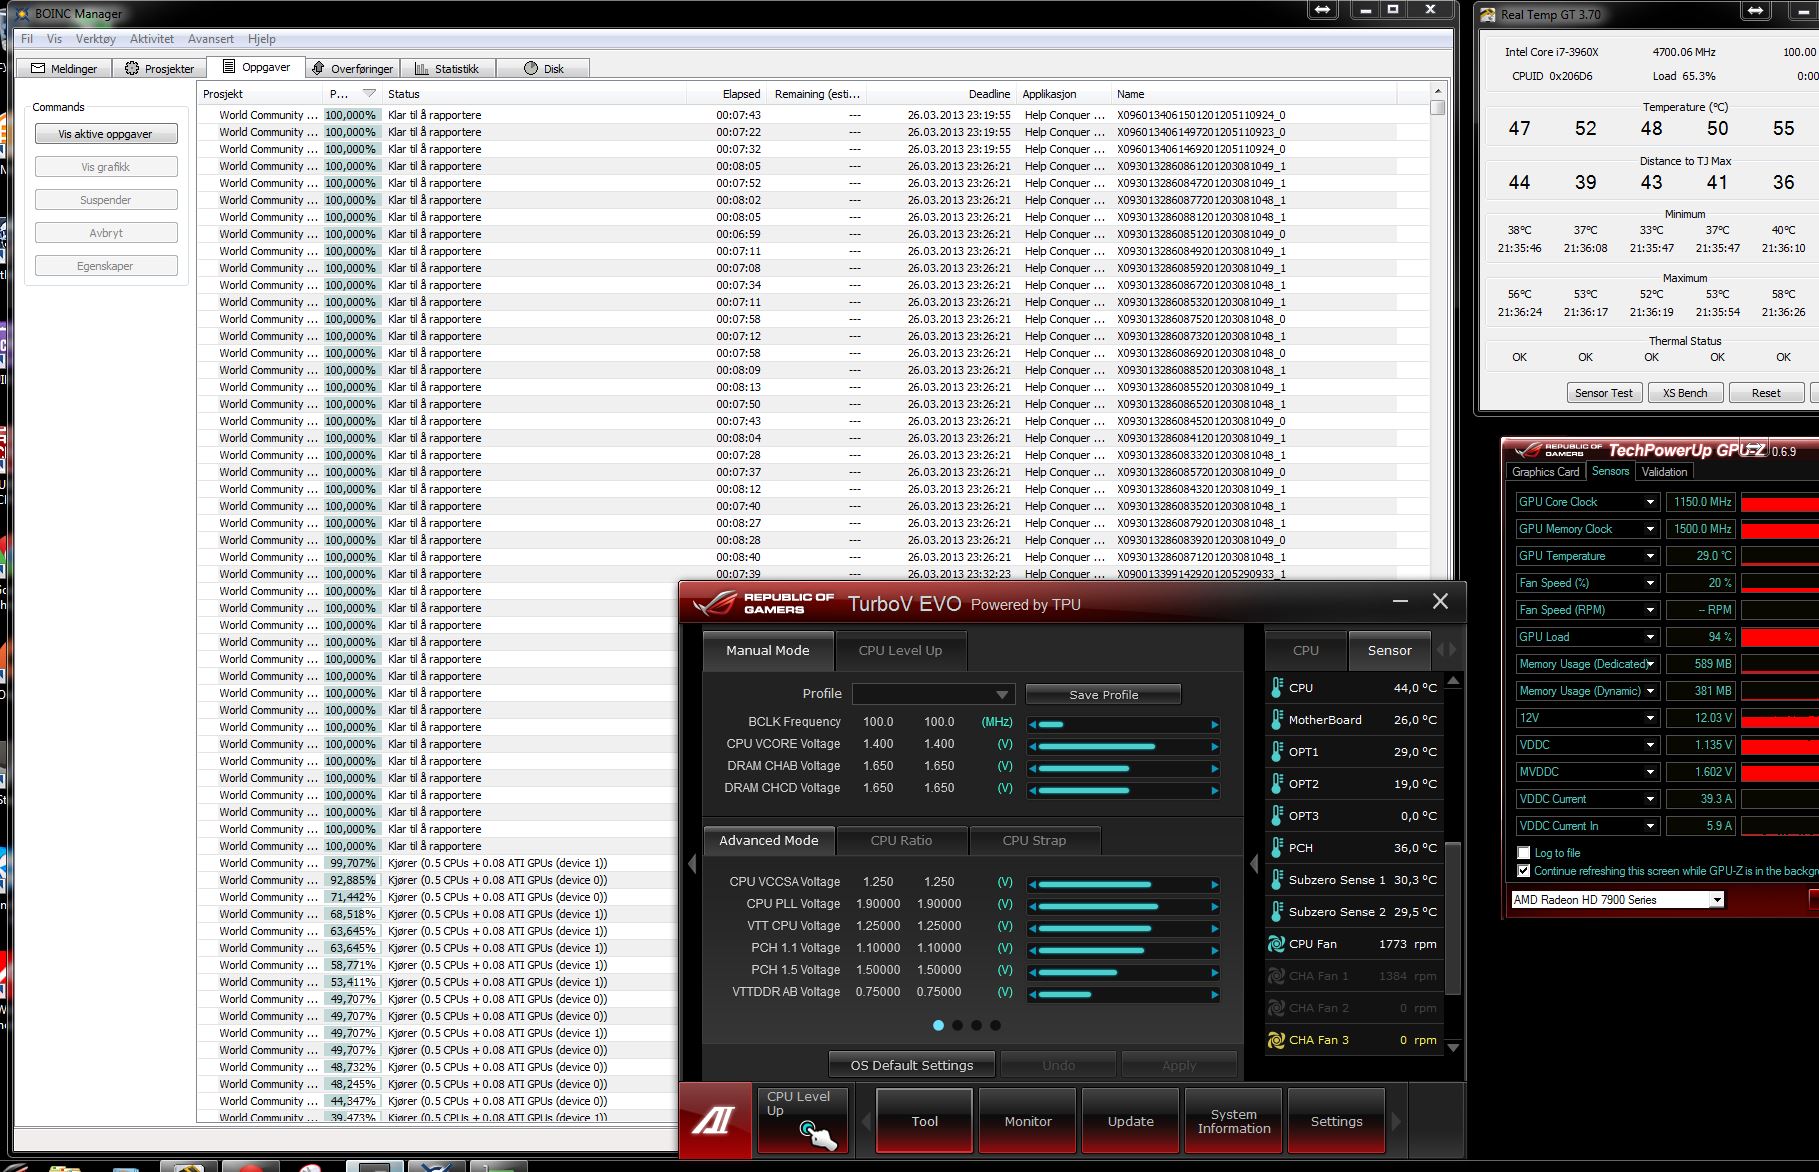Toggle Log to file checkbox in GPU-Z

tap(1524, 853)
